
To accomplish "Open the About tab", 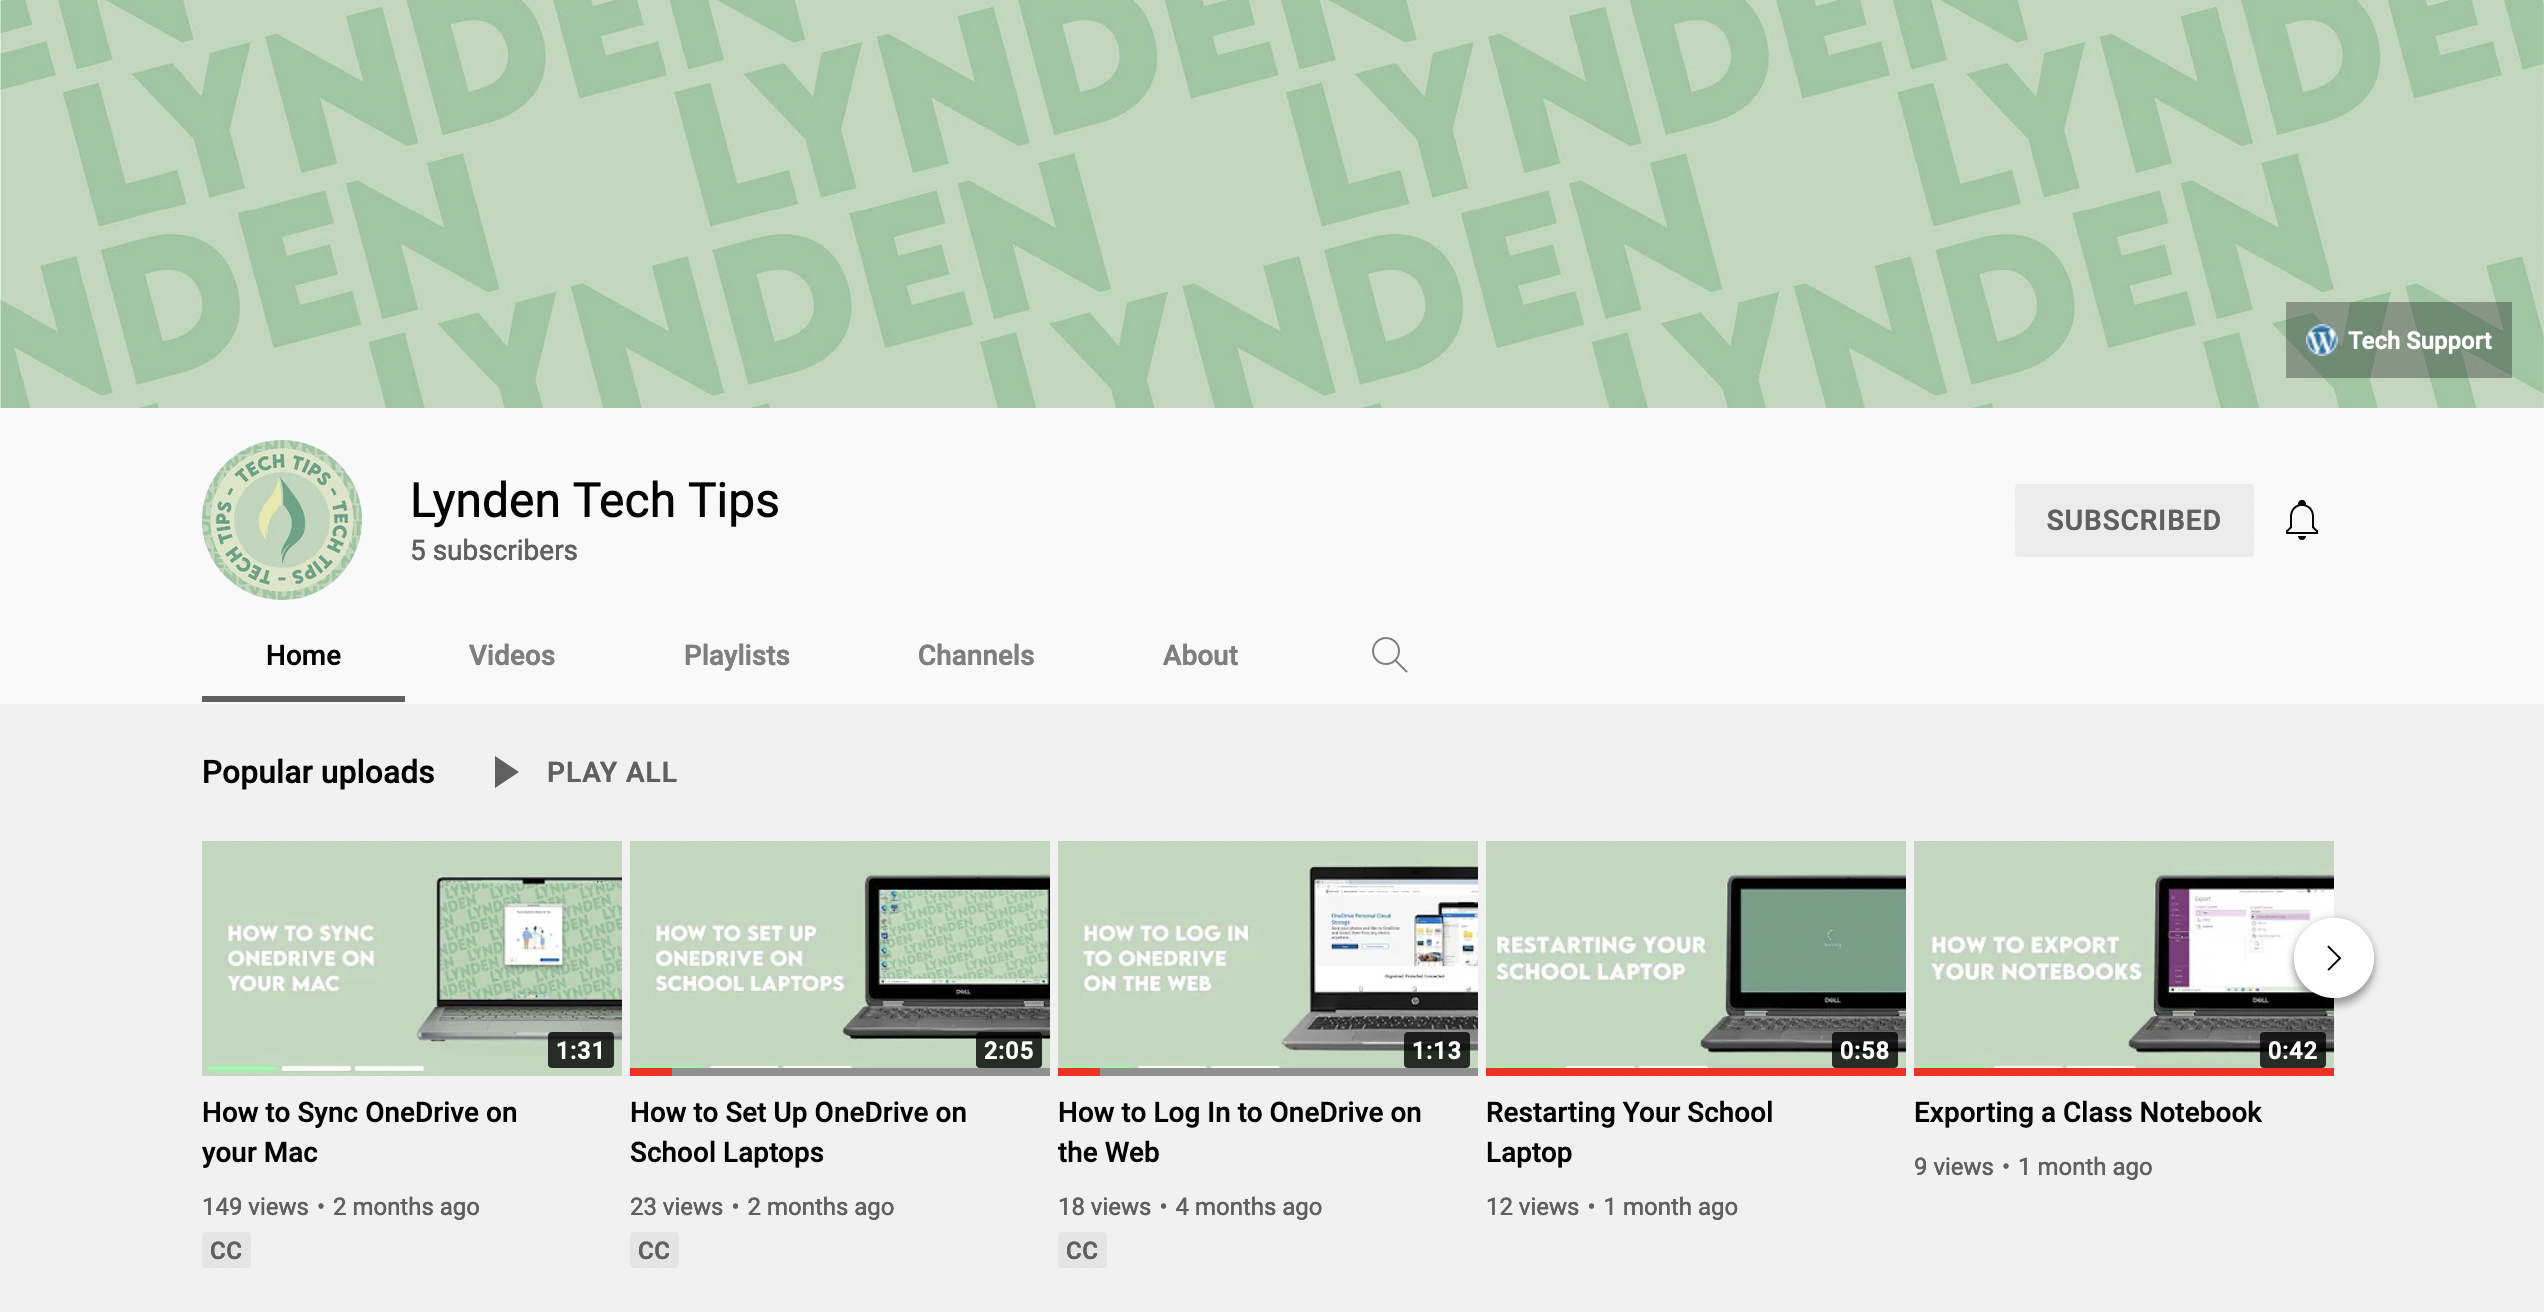I will point(1200,655).
